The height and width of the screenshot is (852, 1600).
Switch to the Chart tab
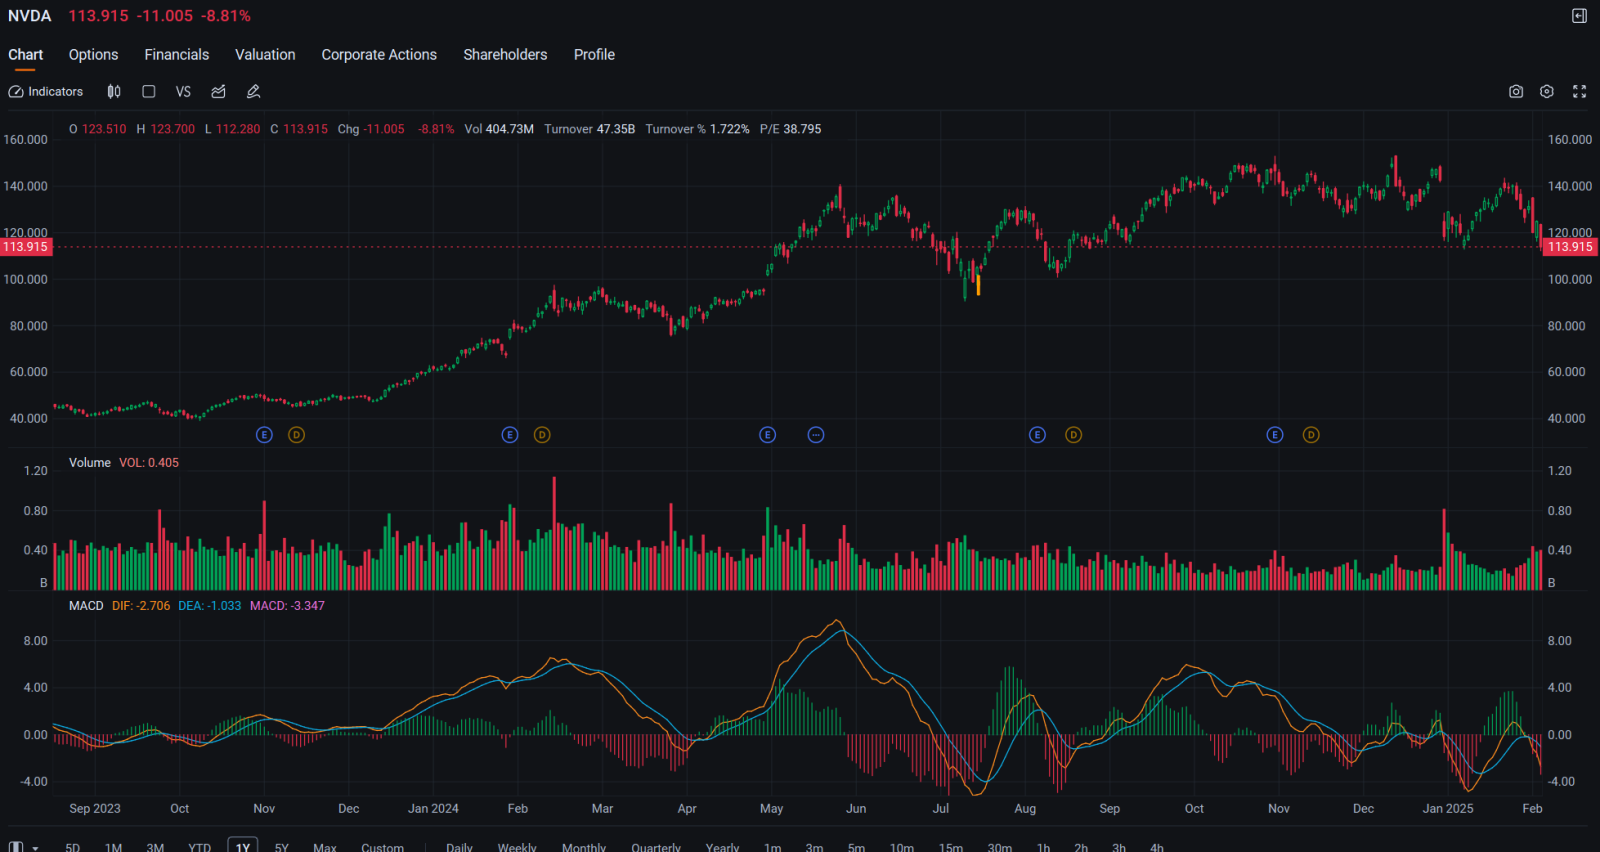pyautogui.click(x=25, y=55)
